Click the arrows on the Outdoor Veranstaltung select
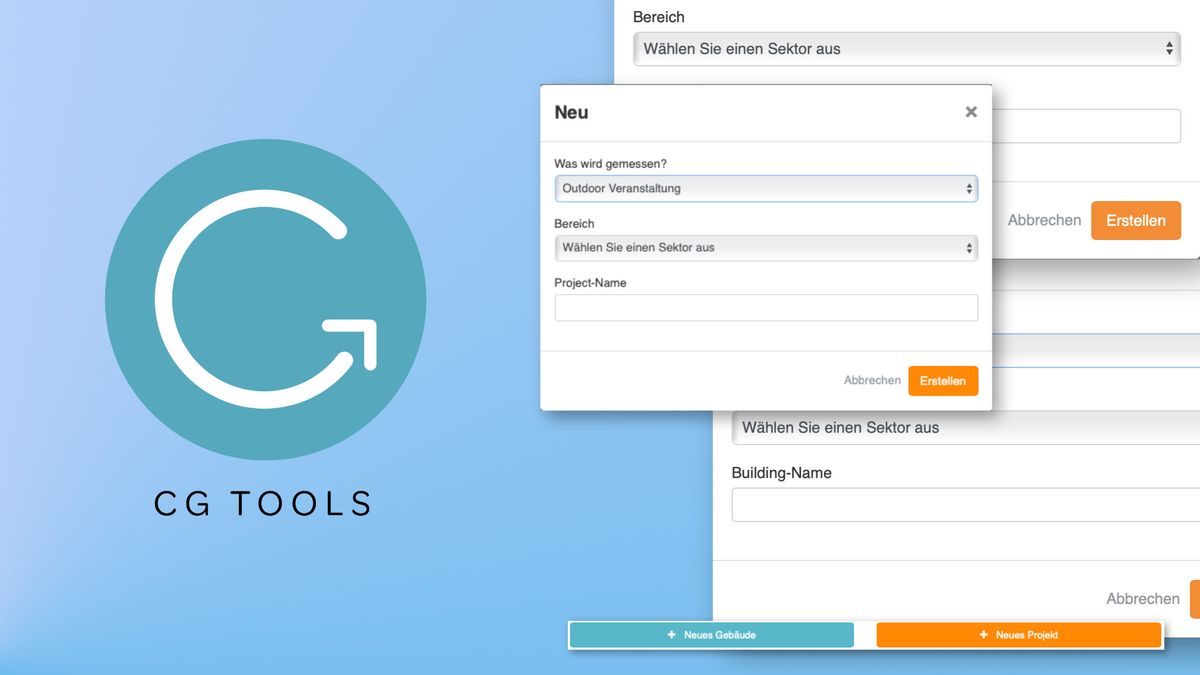The image size is (1200, 675). (x=968, y=188)
